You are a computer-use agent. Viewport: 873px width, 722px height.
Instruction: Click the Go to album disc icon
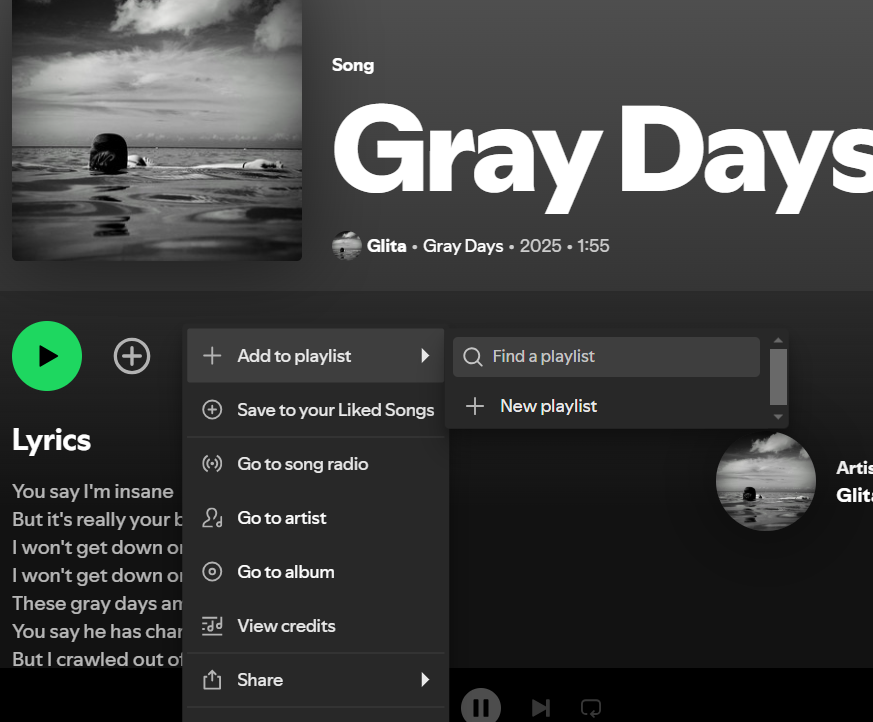(x=212, y=572)
